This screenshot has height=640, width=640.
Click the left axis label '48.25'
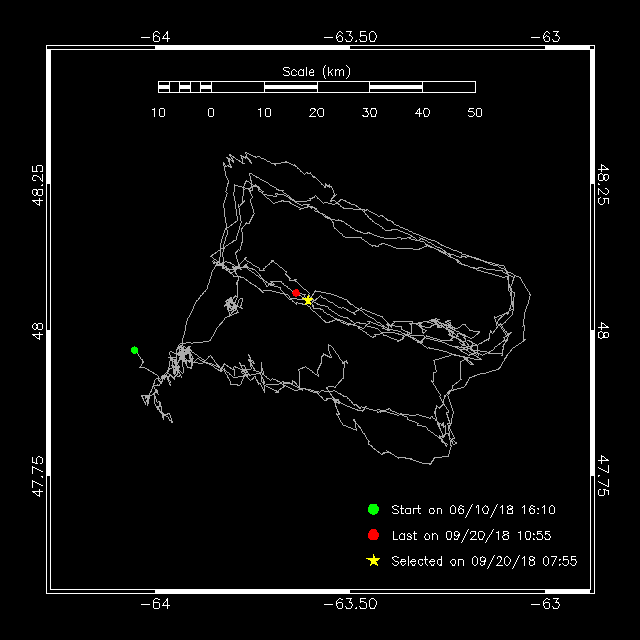point(37,185)
